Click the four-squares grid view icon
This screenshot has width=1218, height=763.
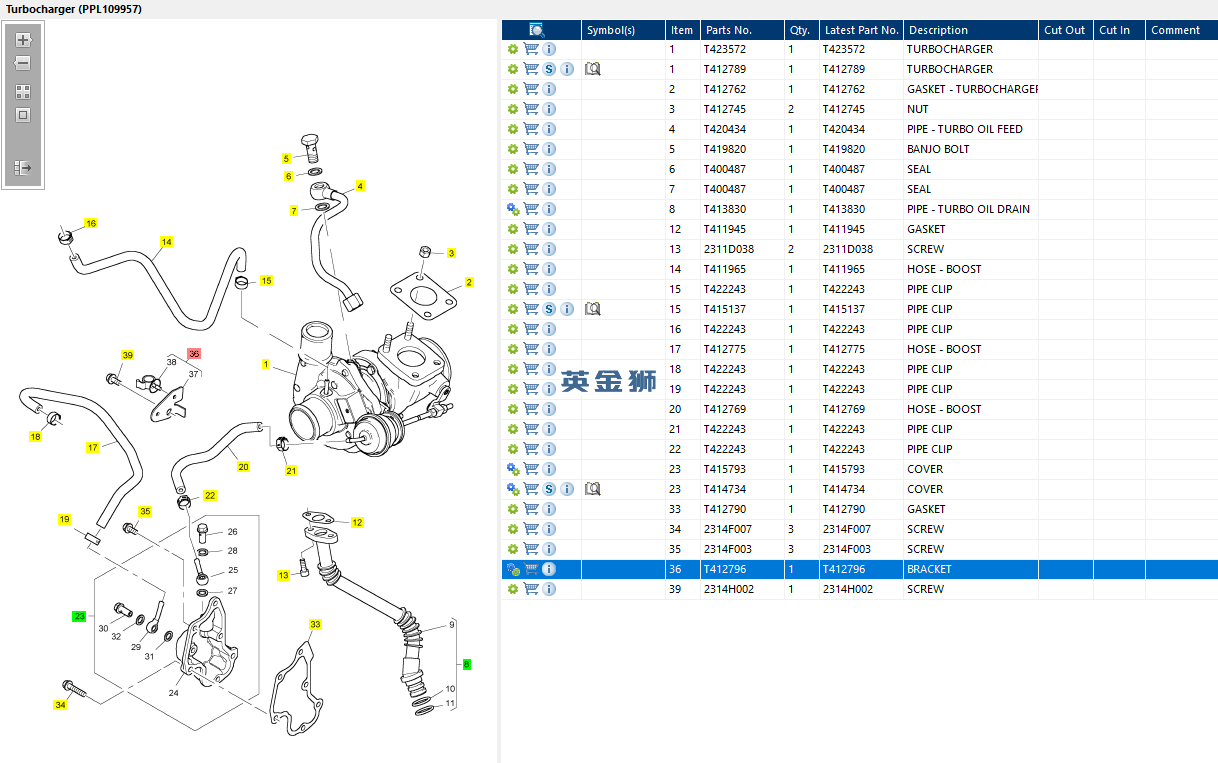pos(23,91)
